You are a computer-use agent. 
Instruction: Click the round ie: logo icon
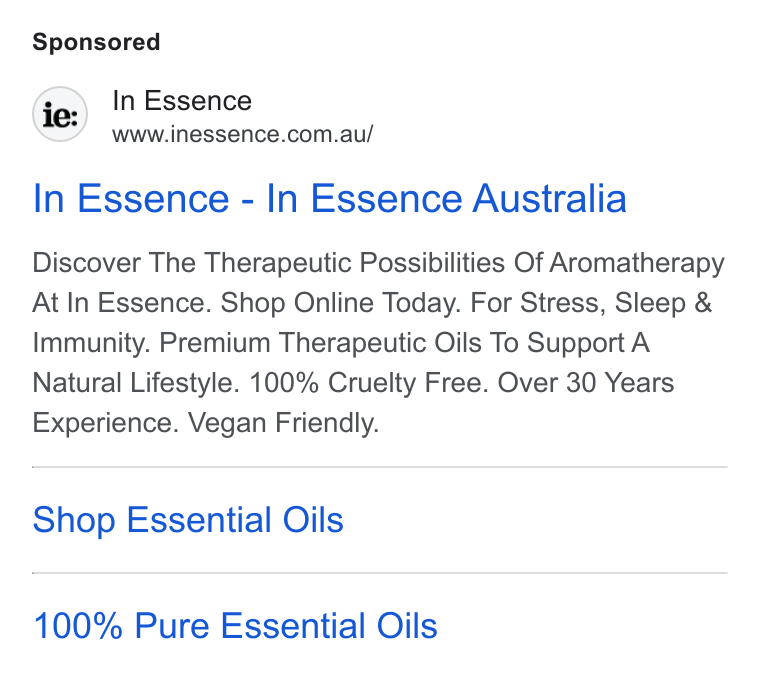[x=60, y=114]
